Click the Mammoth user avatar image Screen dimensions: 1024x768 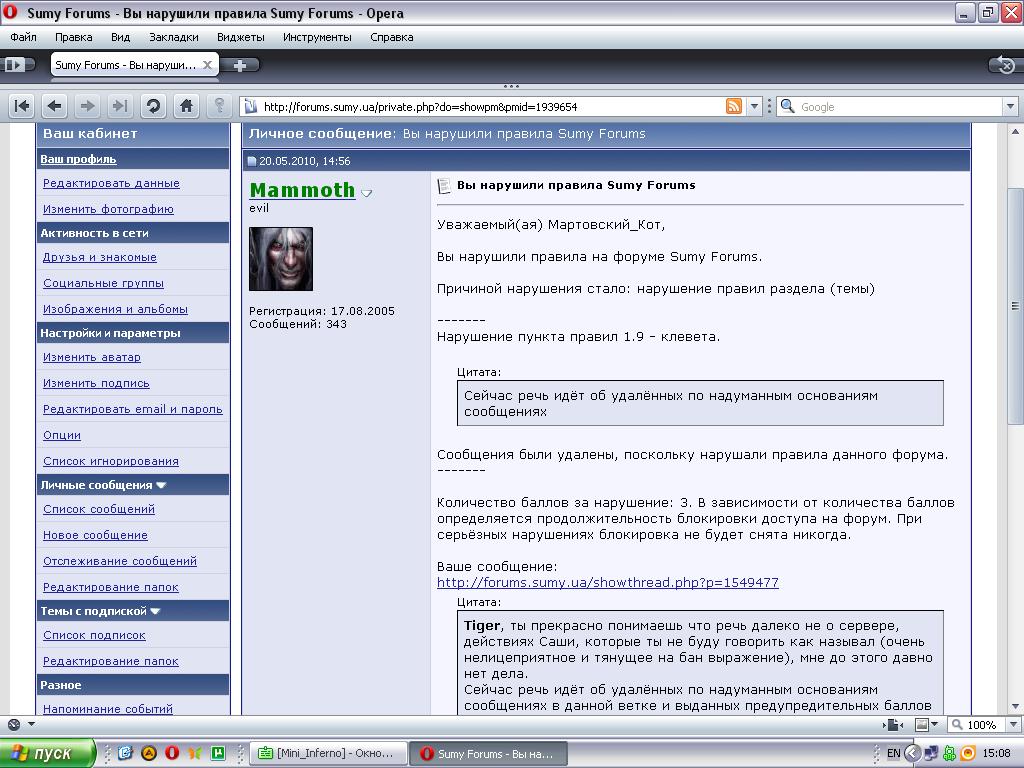pyautogui.click(x=280, y=259)
